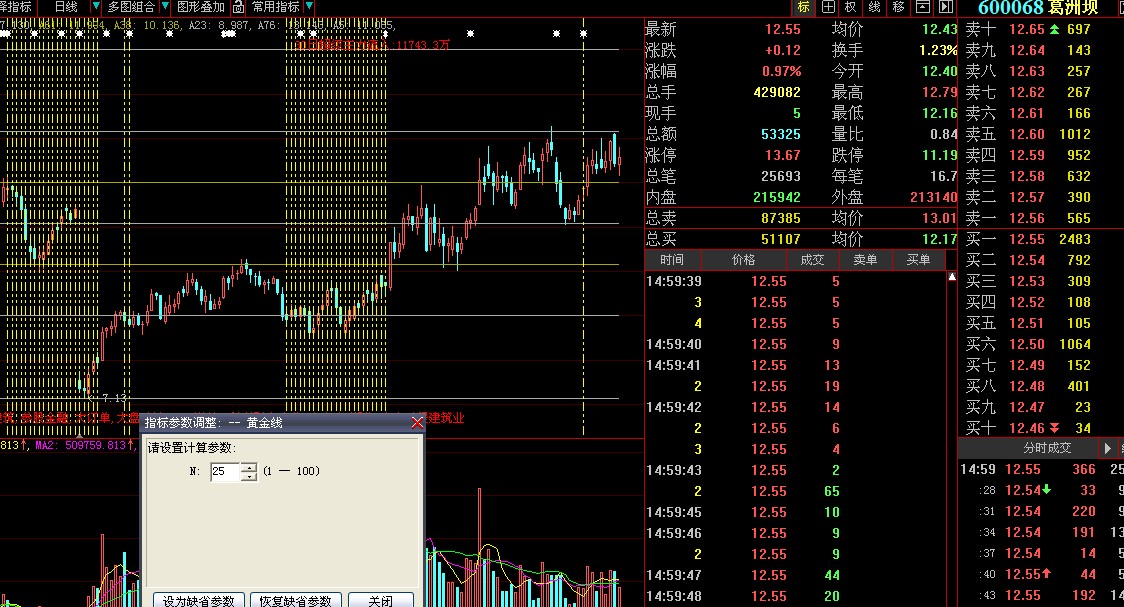Click the 恢复缺省参数 button
Screen dimensions: 1124x607
click(x=295, y=601)
